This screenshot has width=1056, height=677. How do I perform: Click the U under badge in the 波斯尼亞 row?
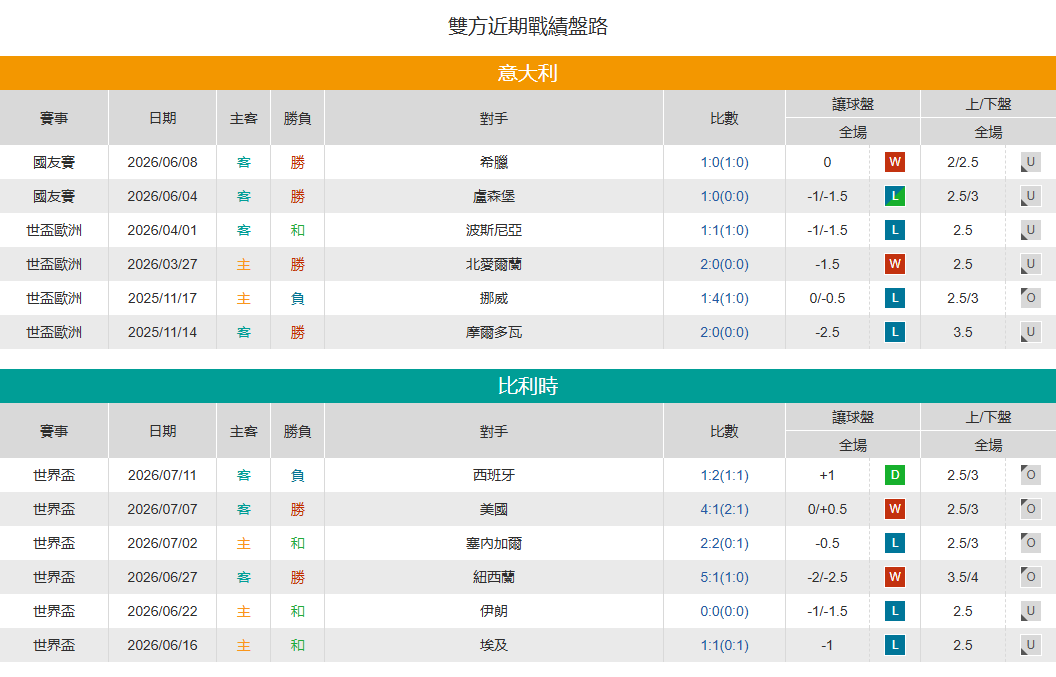click(1030, 230)
